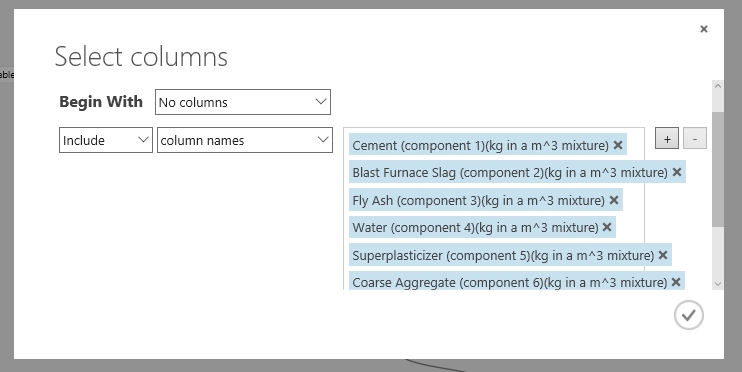Screen dimensions: 742x372
Task: Confirm selection with the checkmark button
Action: 689,315
